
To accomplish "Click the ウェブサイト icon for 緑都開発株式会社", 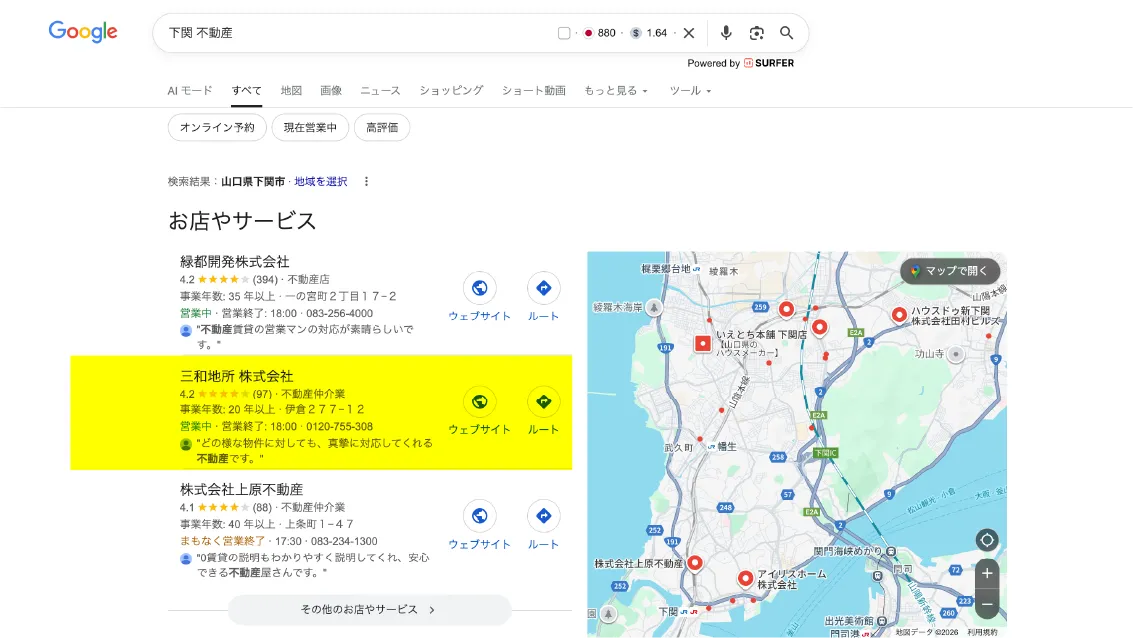I will pos(480,287).
